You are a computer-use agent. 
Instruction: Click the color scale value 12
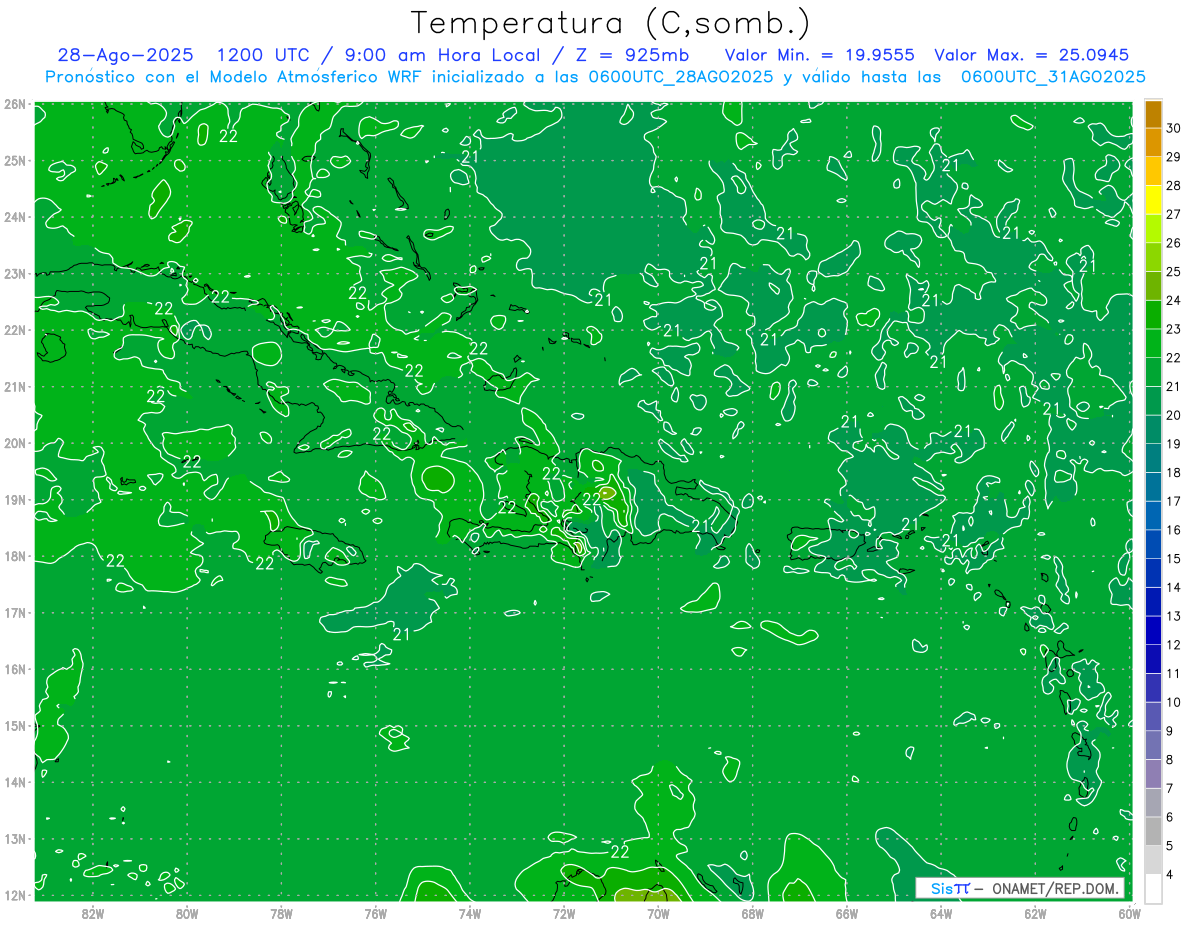click(x=1173, y=645)
